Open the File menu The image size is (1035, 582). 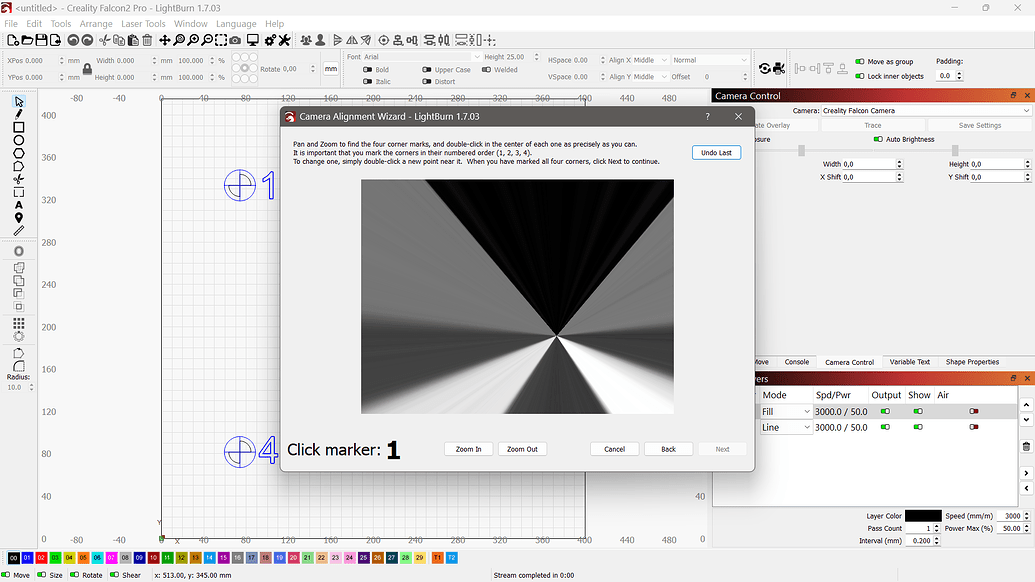point(11,24)
